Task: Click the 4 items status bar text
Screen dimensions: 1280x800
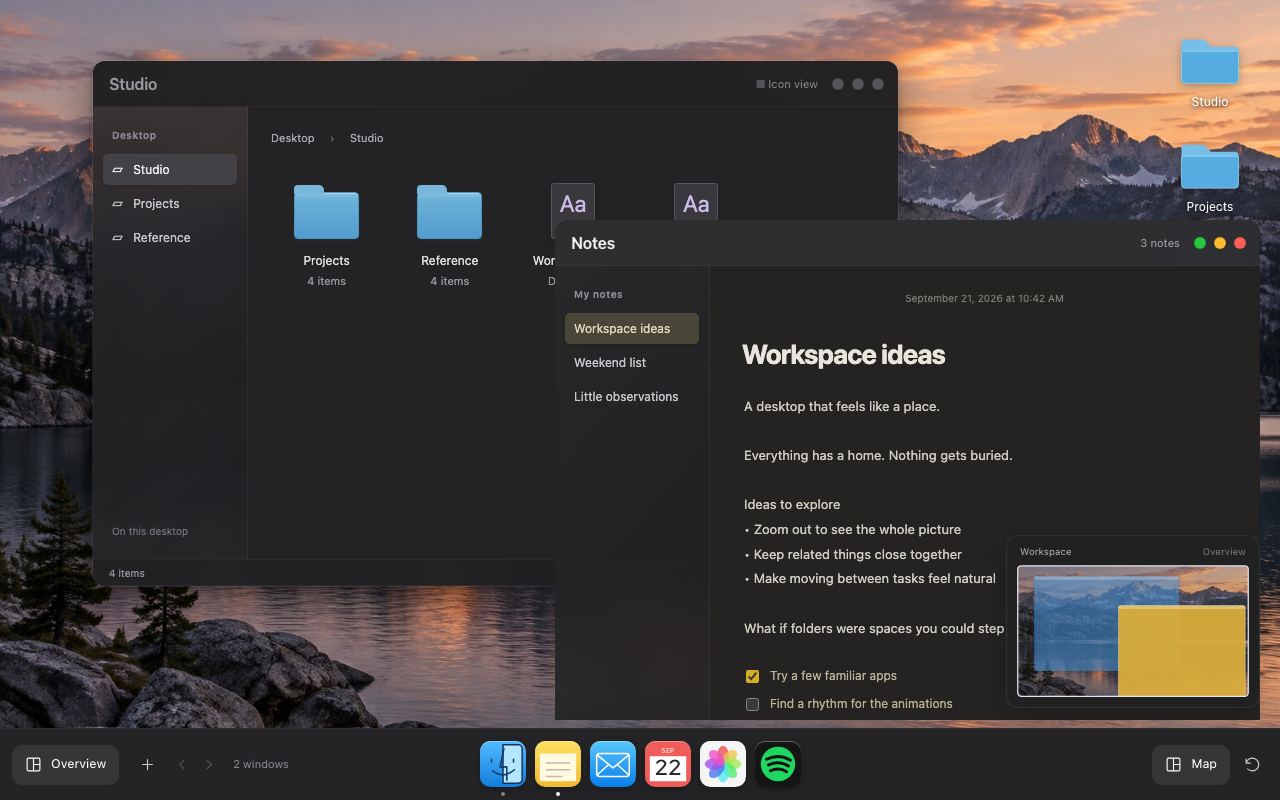Action: (x=127, y=573)
